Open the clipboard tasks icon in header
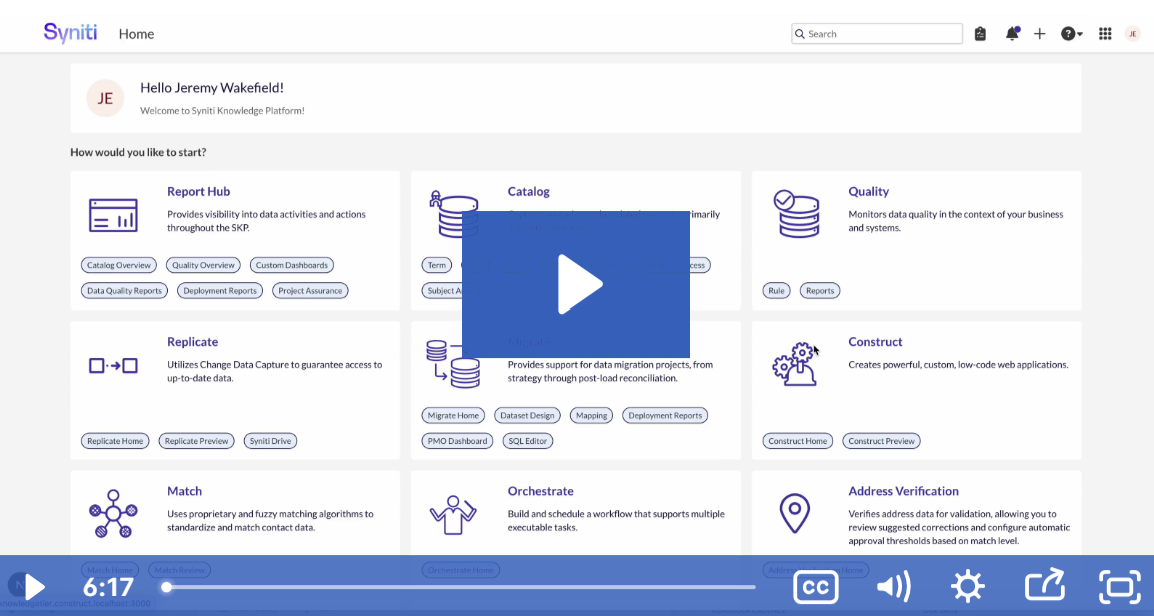Image resolution: width=1154 pixels, height=616 pixels. coord(980,34)
